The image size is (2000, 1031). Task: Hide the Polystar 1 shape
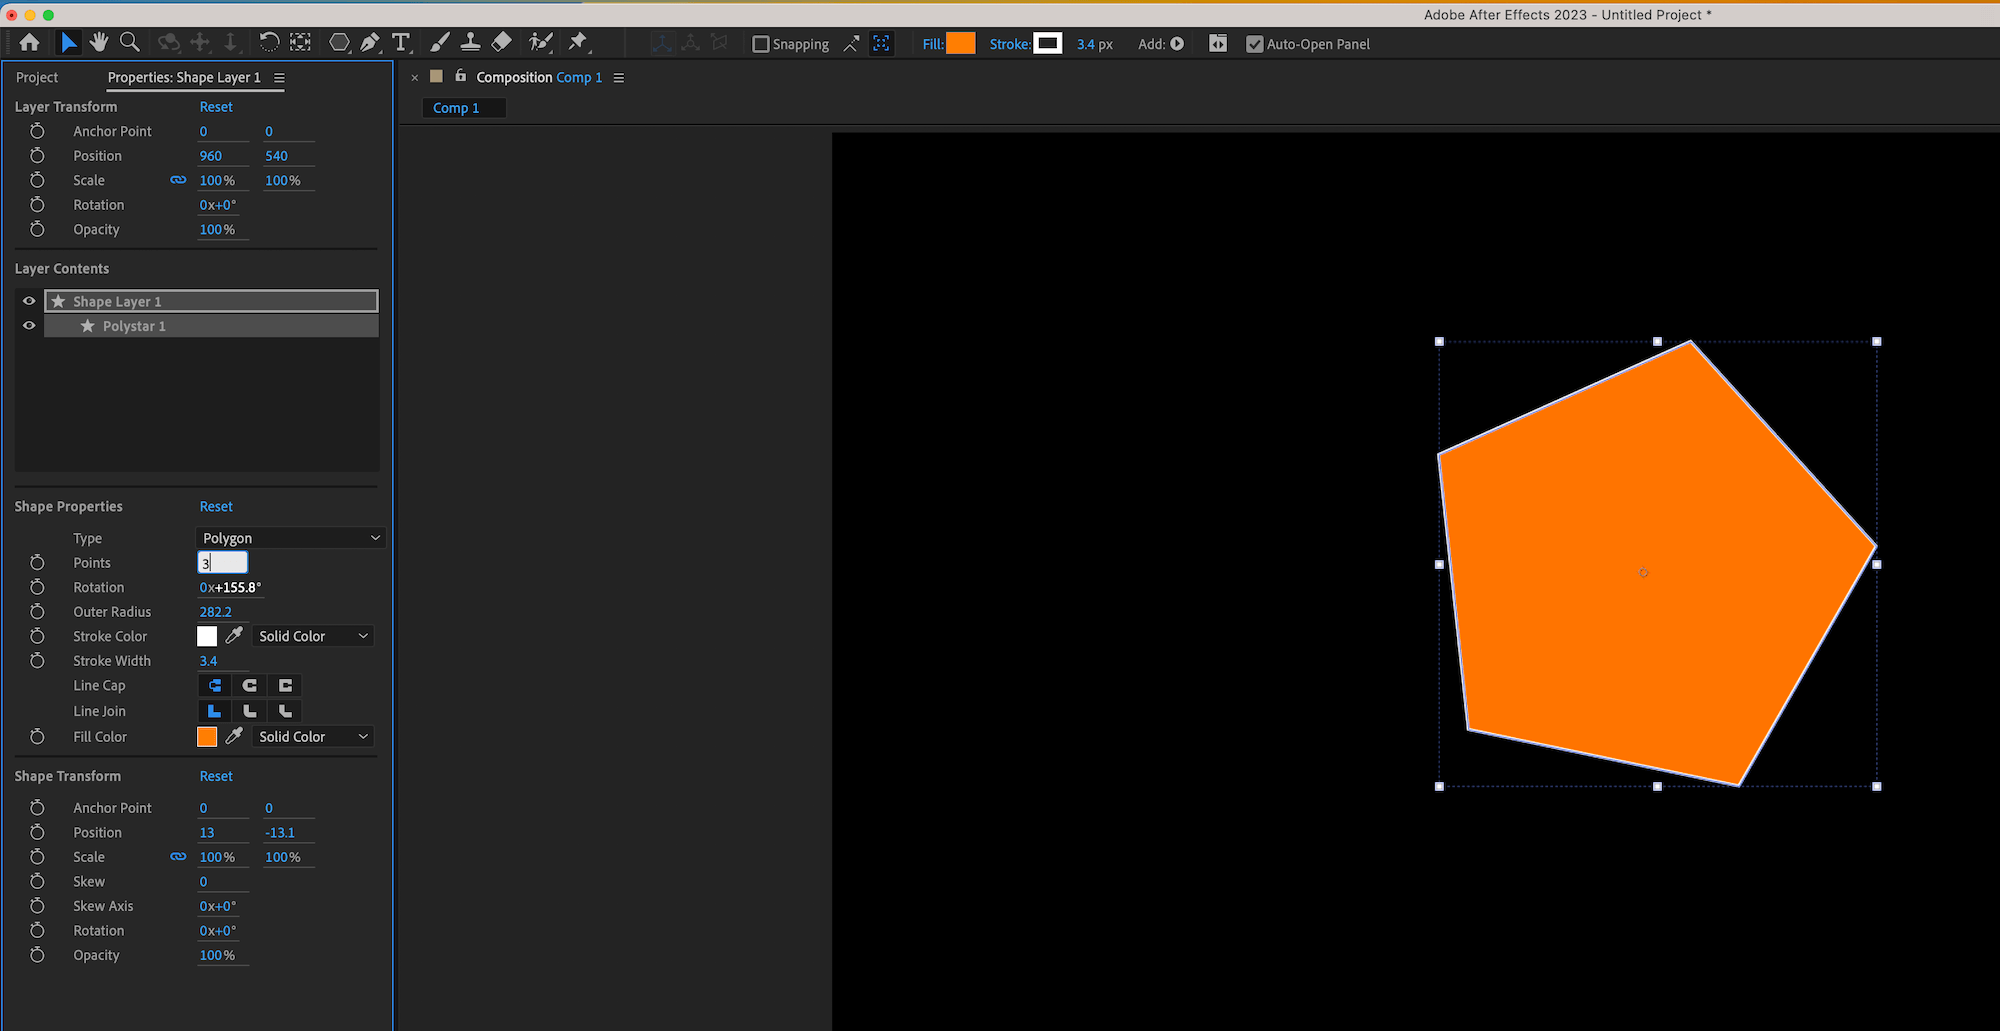28,325
